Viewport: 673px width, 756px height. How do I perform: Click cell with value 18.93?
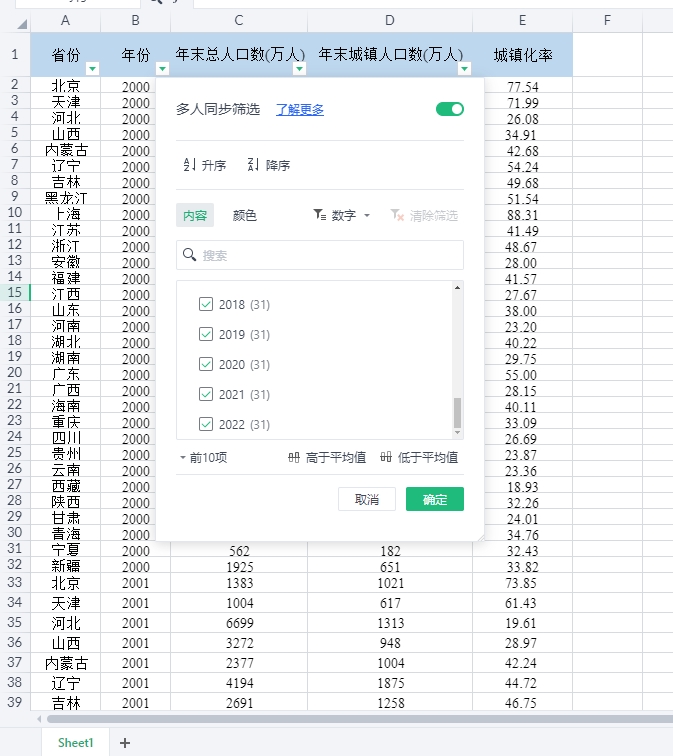pyautogui.click(x=523, y=487)
